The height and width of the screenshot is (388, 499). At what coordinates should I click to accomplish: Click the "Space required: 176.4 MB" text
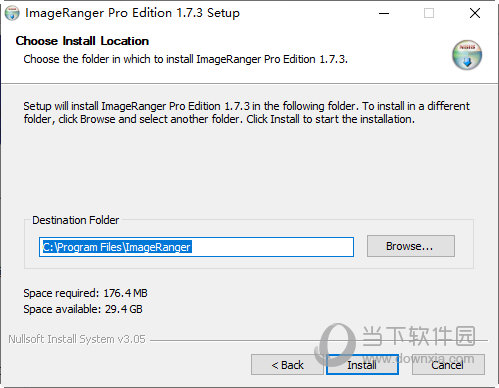coord(85,293)
